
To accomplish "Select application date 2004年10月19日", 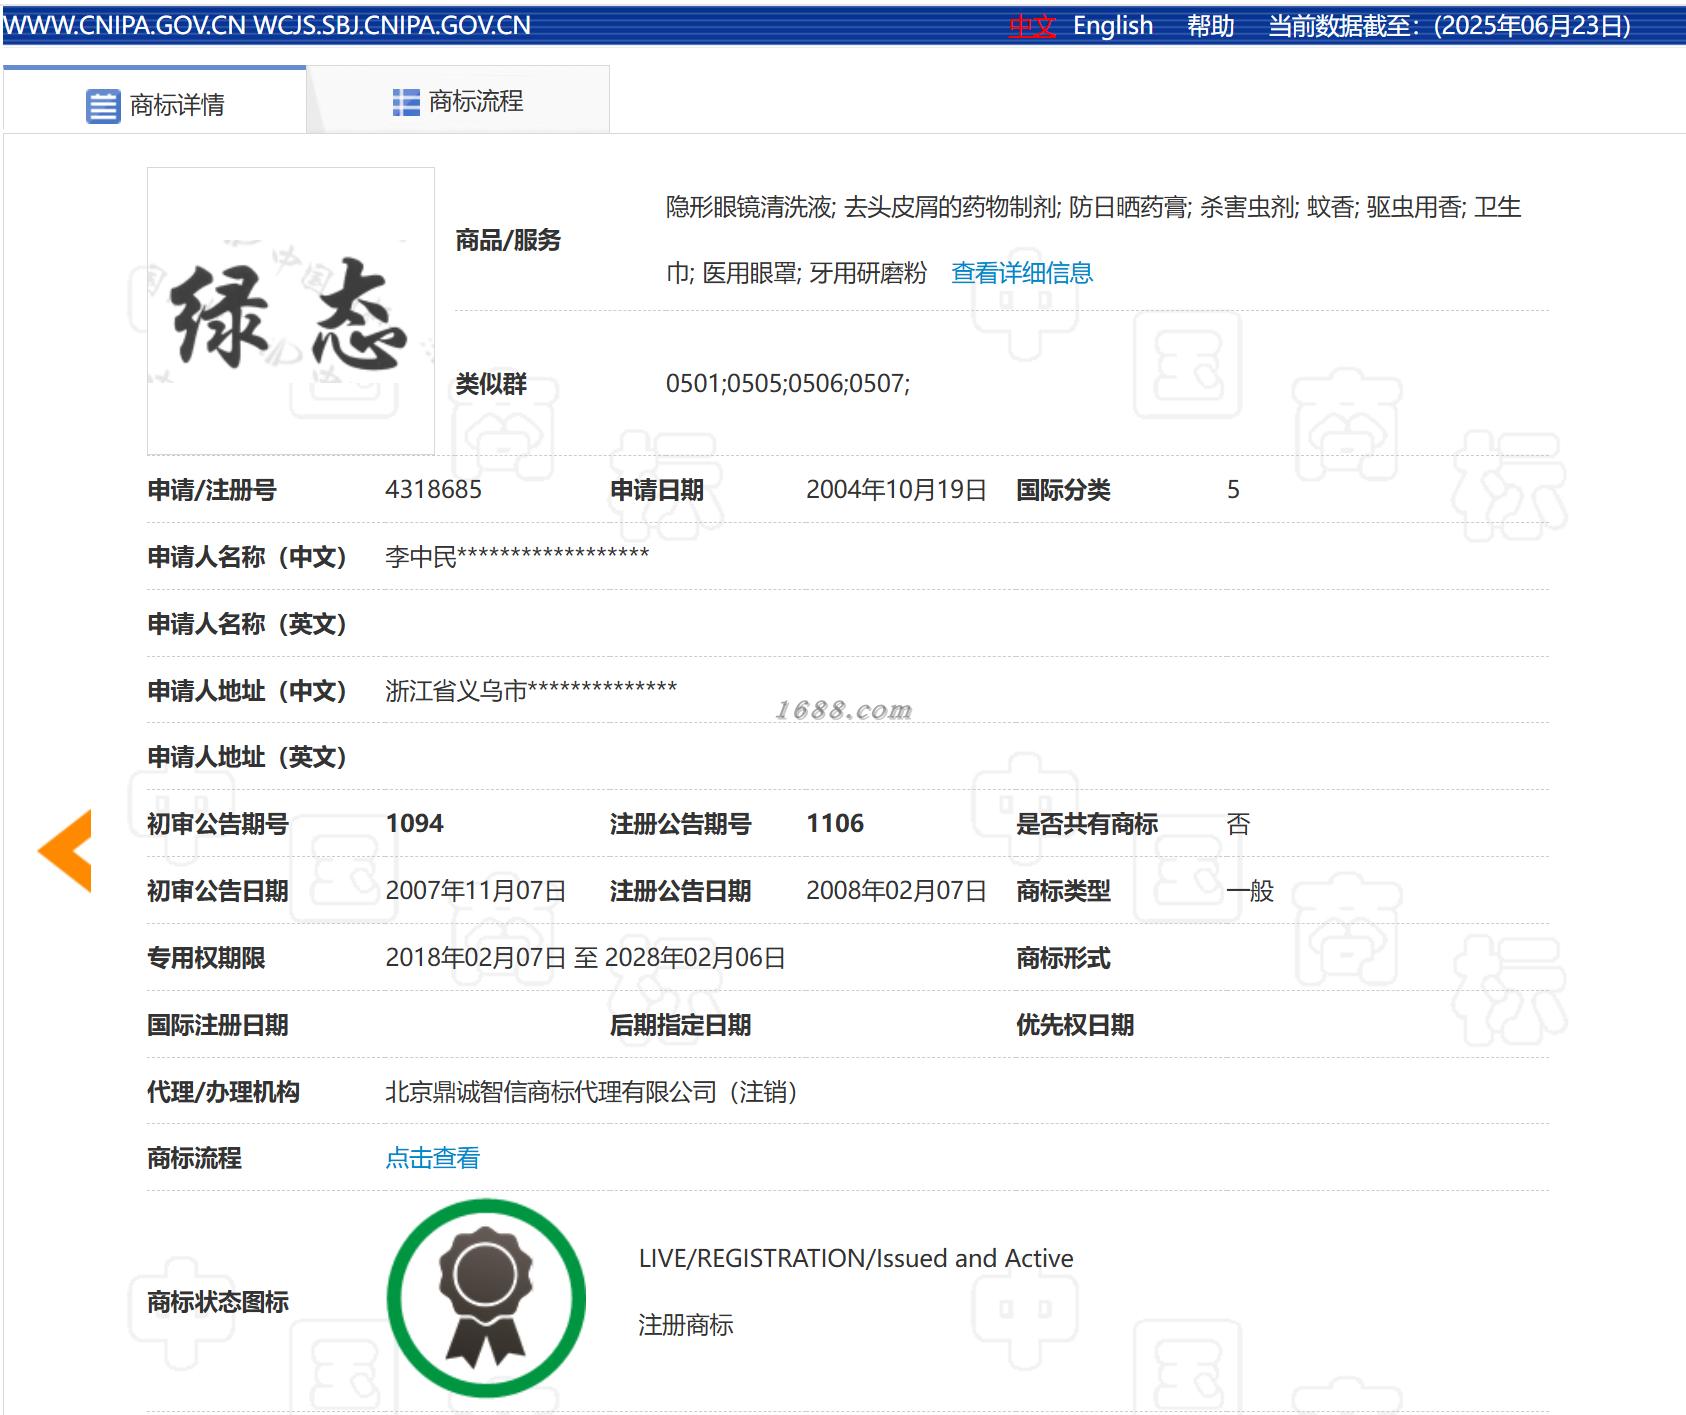I will (897, 490).
